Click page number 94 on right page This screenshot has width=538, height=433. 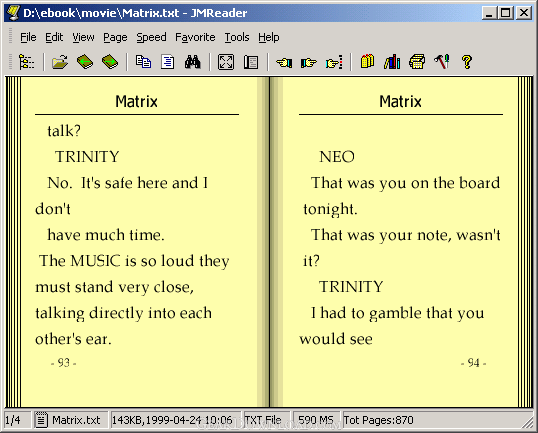tap(473, 363)
